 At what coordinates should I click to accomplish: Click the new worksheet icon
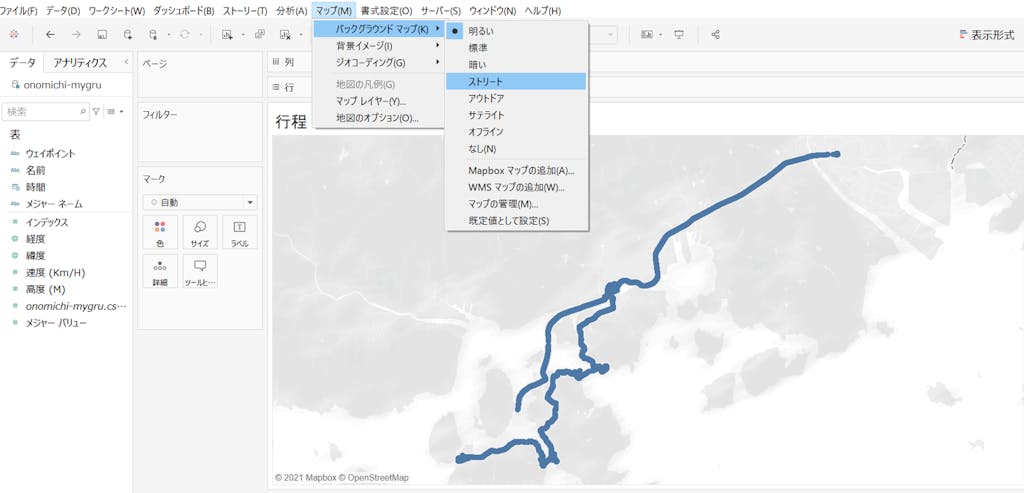[x=228, y=35]
